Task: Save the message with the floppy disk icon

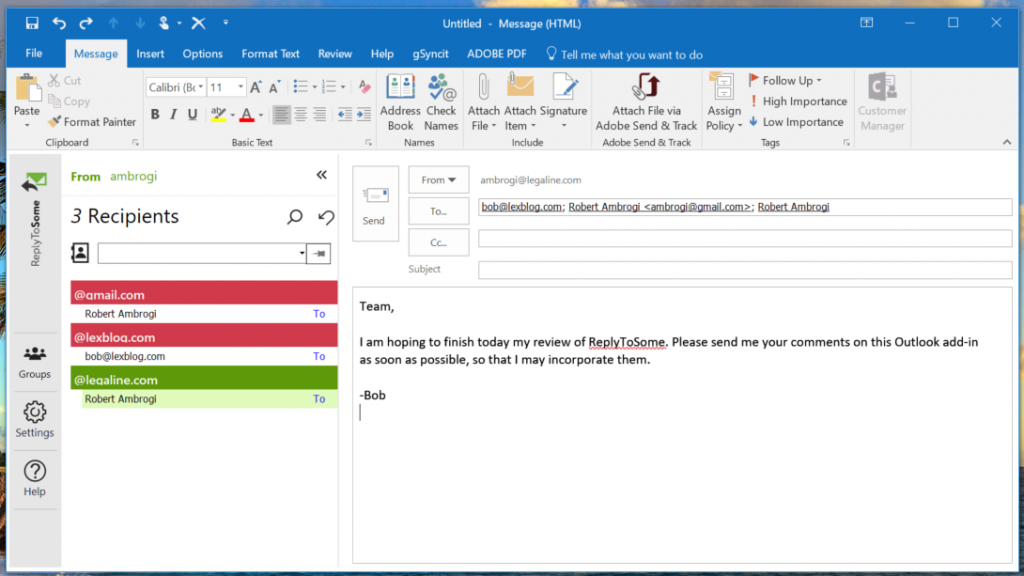Action: (32, 24)
